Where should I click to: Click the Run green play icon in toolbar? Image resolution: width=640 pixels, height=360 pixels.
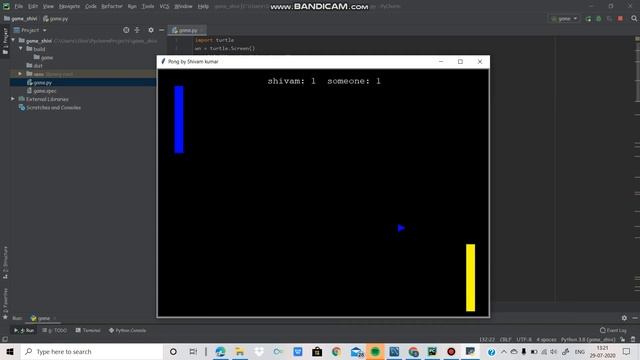[588, 19]
